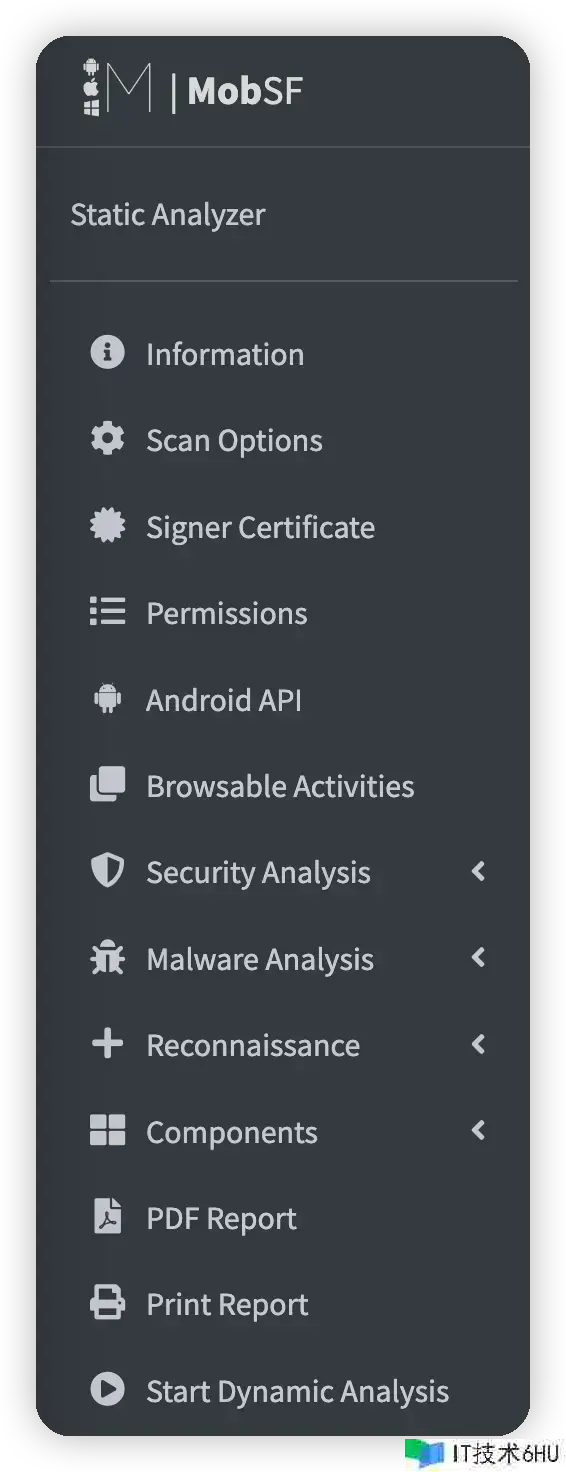Open the Components menu item
Image resolution: width=566 pixels, height=1472 pixels.
283,1131
